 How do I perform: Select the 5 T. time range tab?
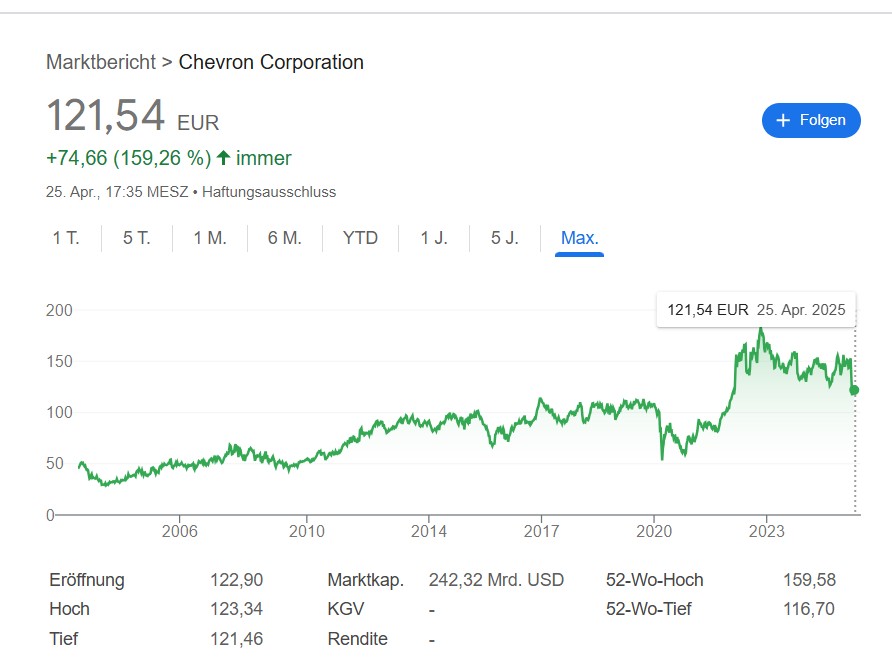click(137, 238)
